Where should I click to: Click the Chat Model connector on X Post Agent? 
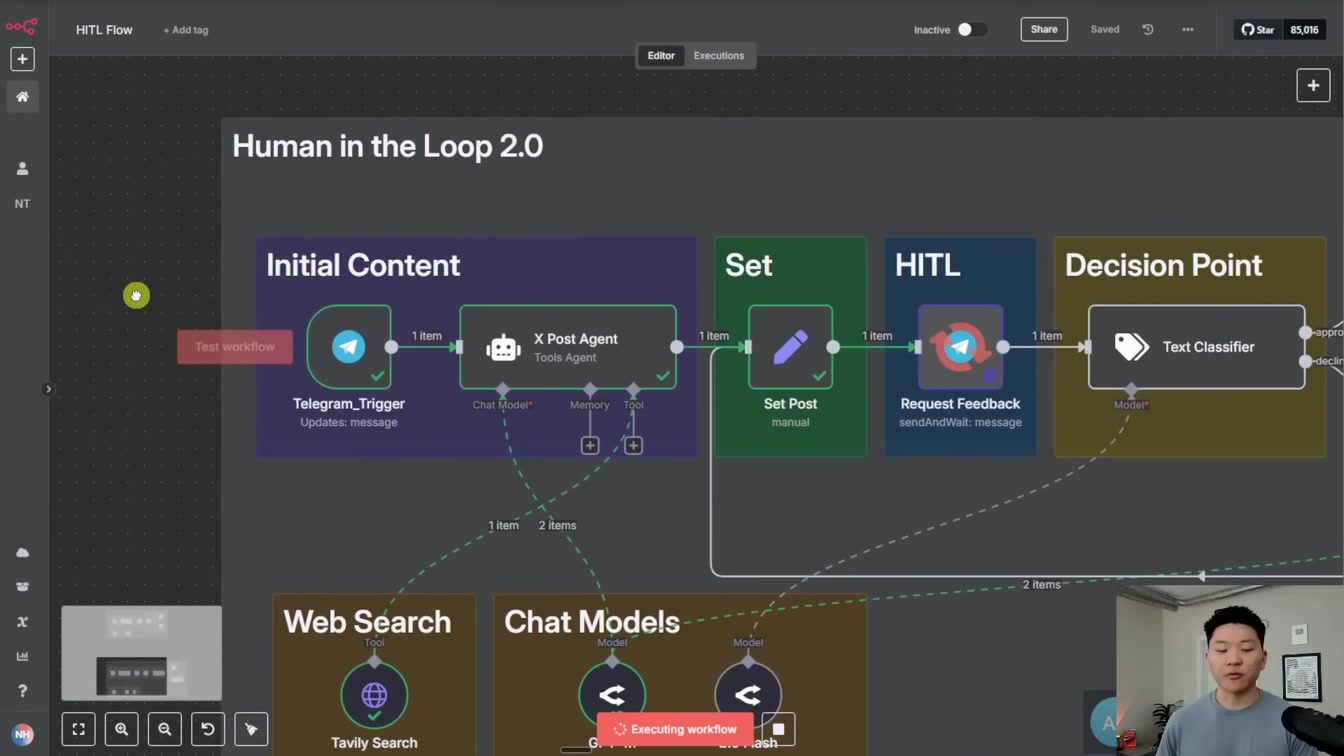coord(503,389)
